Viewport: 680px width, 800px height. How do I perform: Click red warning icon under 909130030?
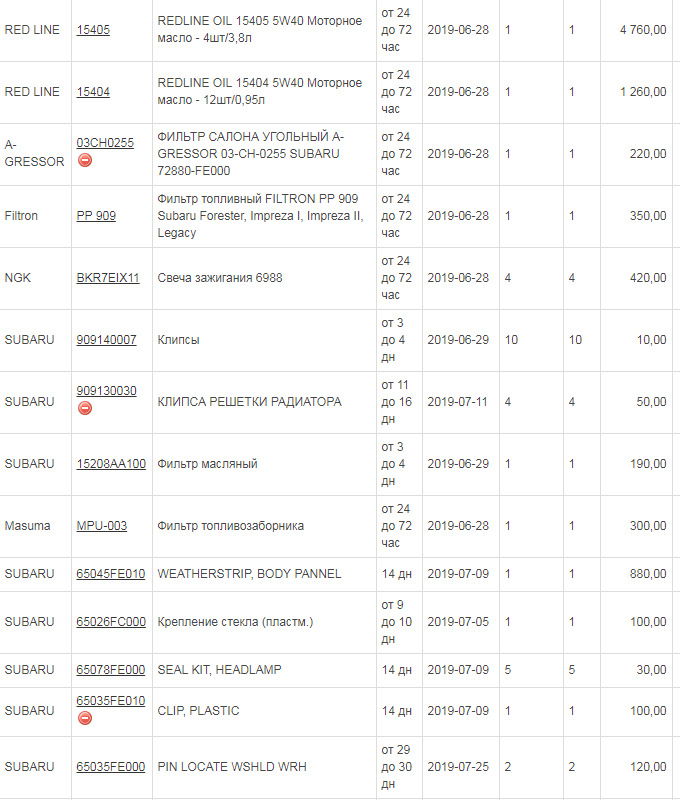pyautogui.click(x=85, y=408)
